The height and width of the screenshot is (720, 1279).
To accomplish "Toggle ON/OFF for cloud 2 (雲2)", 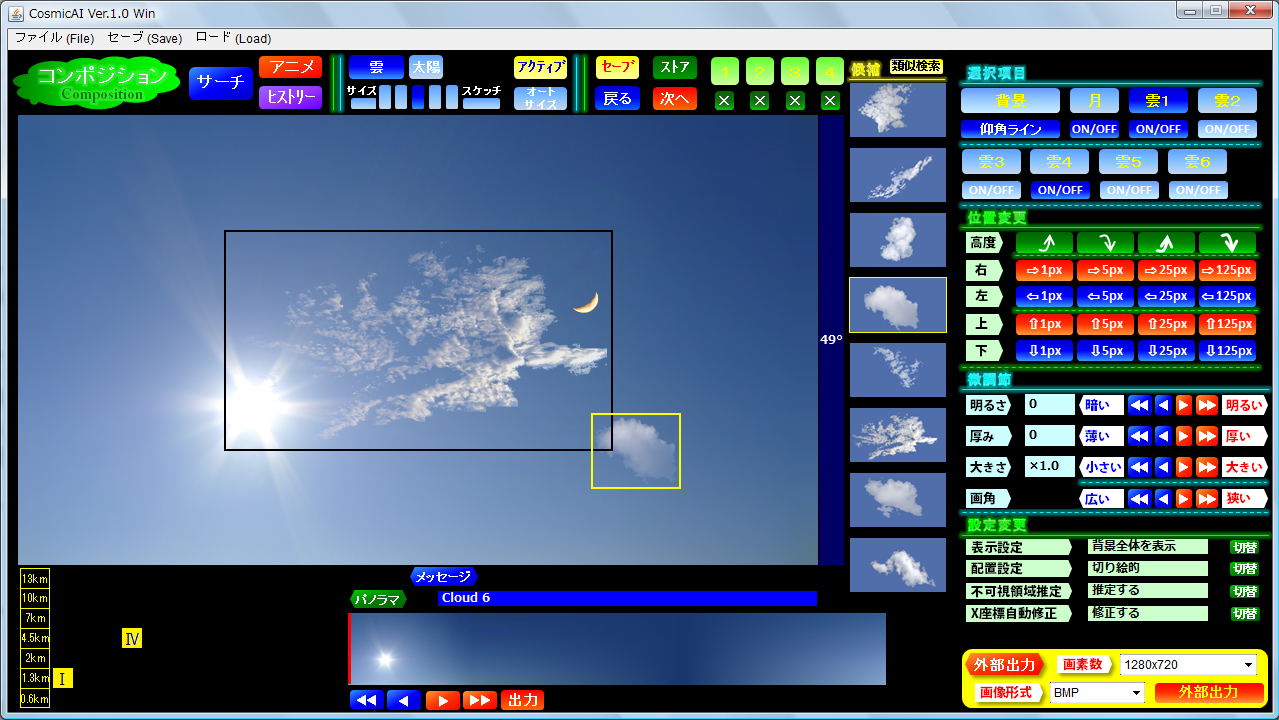I will pyautogui.click(x=1226, y=129).
